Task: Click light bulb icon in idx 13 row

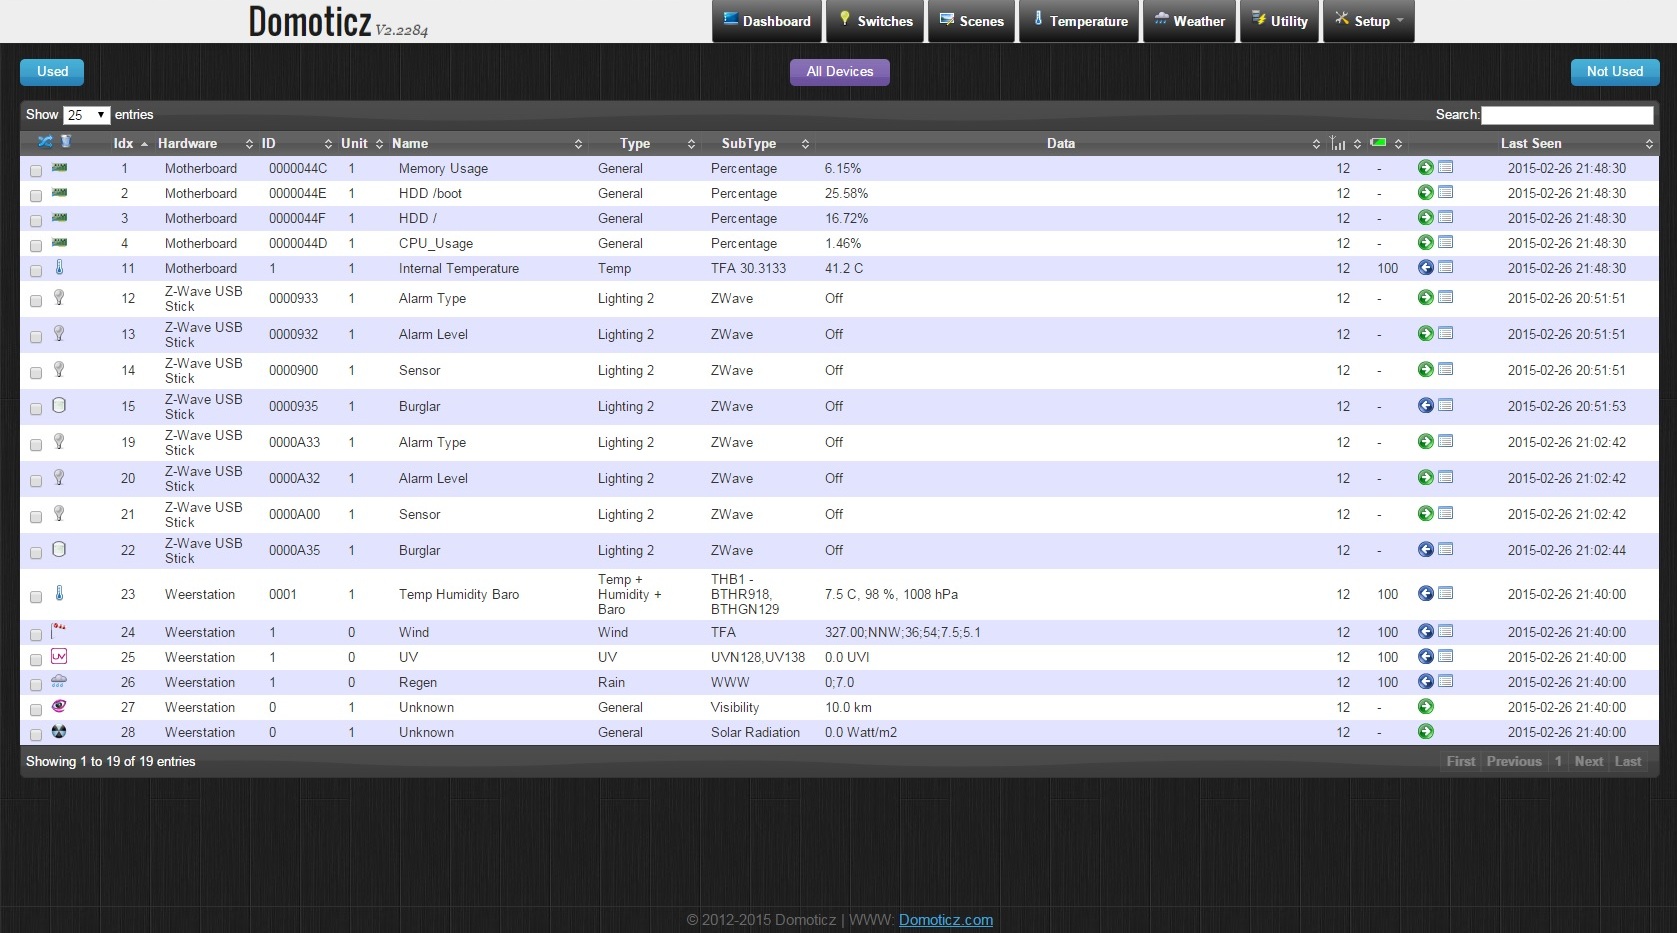Action: (x=59, y=333)
